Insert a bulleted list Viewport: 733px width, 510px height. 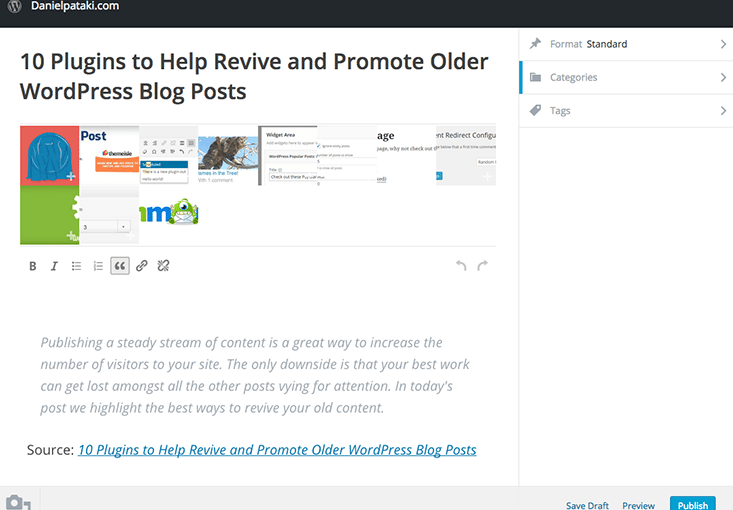(76, 266)
